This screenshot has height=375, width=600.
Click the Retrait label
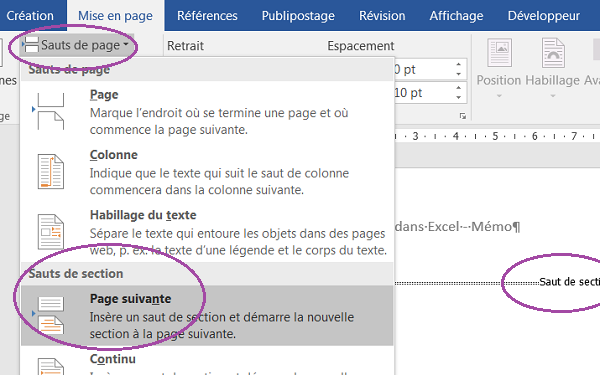[x=185, y=46]
